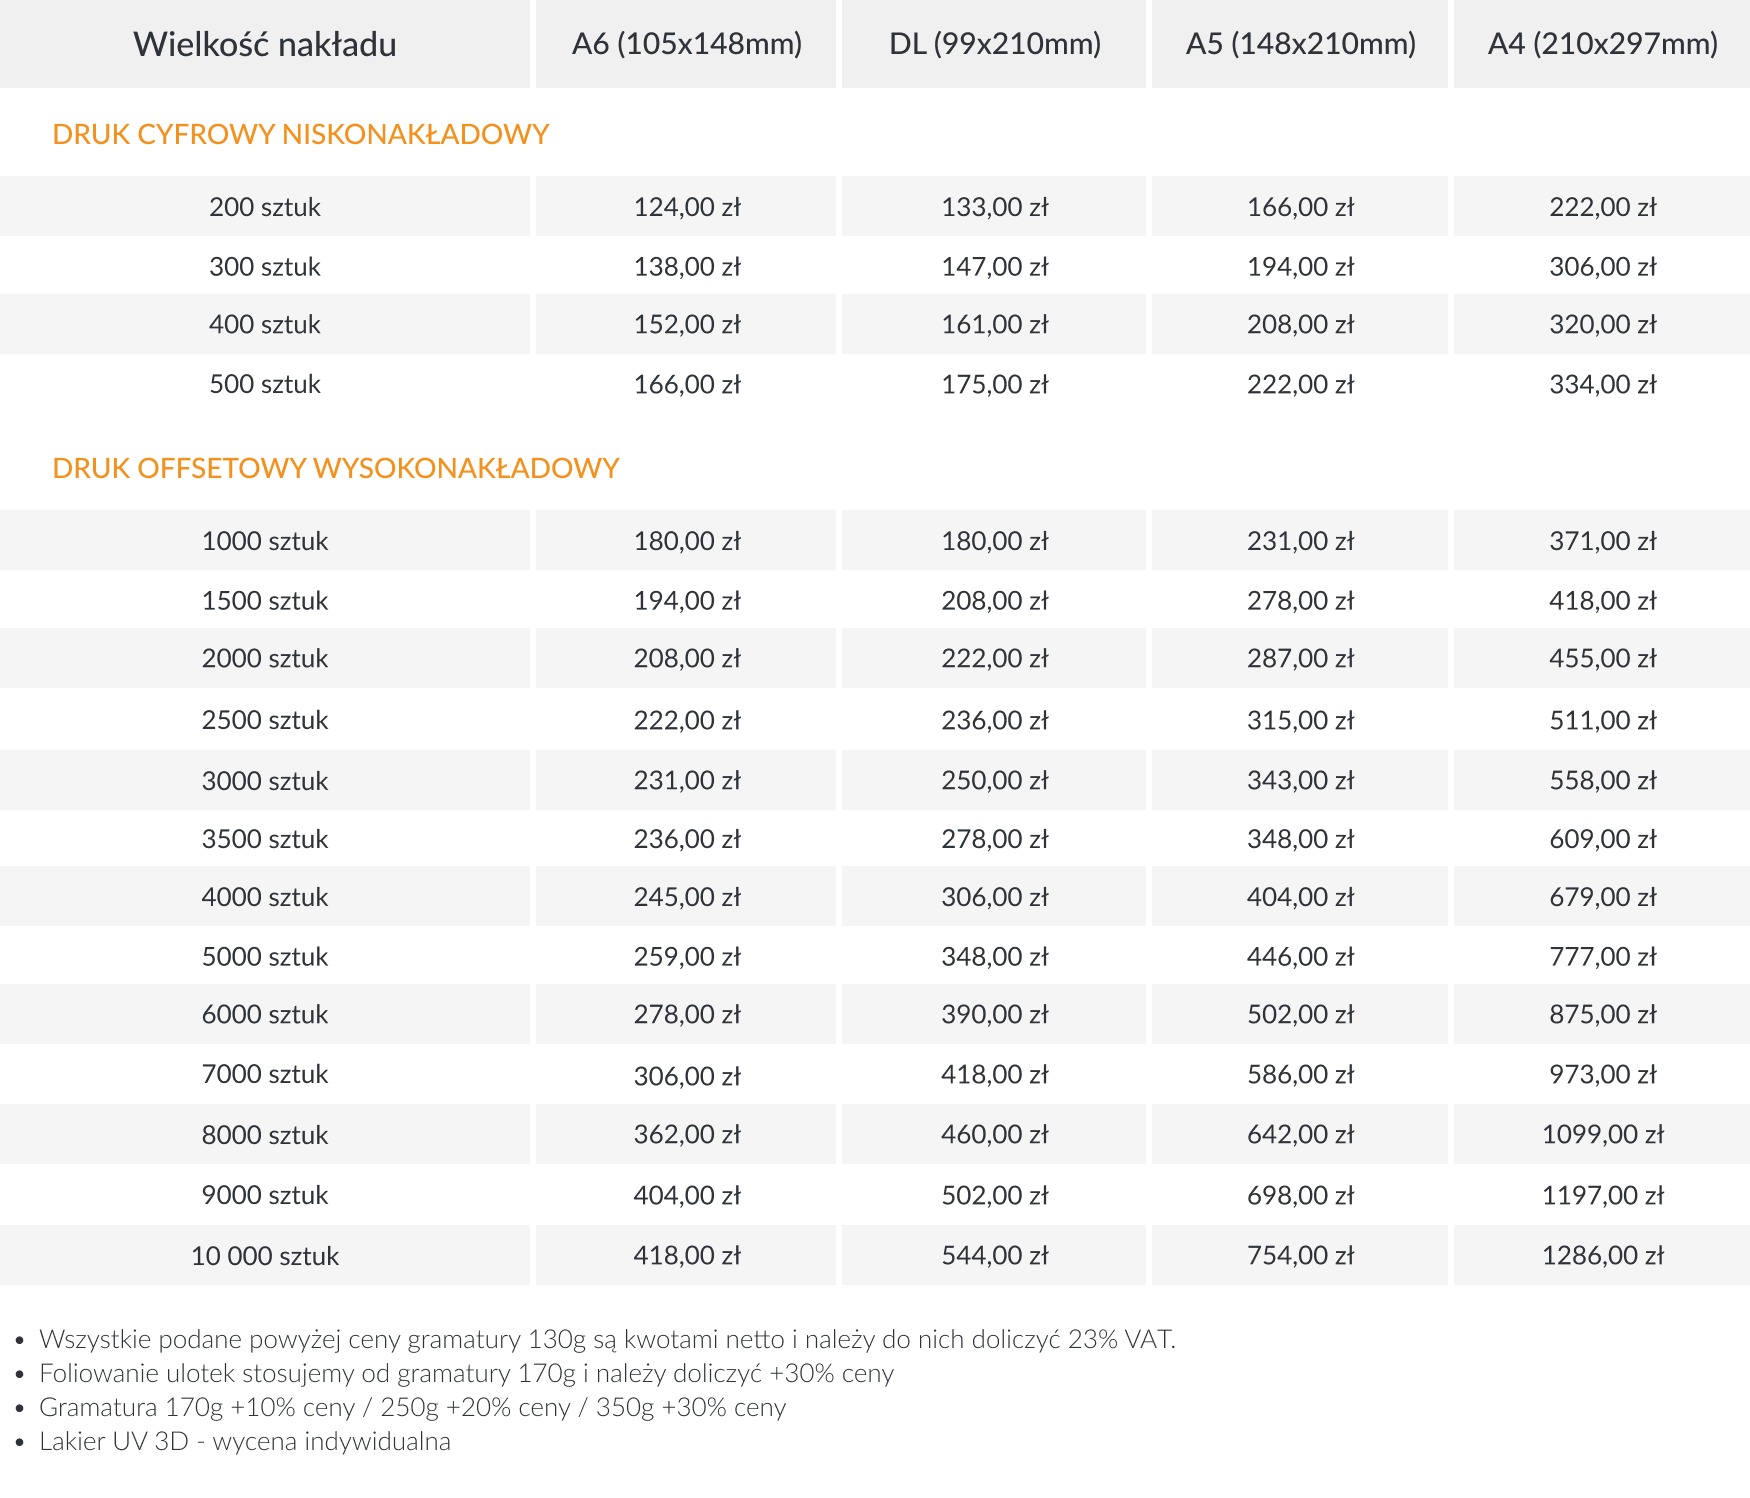The image size is (1750, 1498).
Task: Select the "200 sztuk" row label
Action: [x=265, y=207]
